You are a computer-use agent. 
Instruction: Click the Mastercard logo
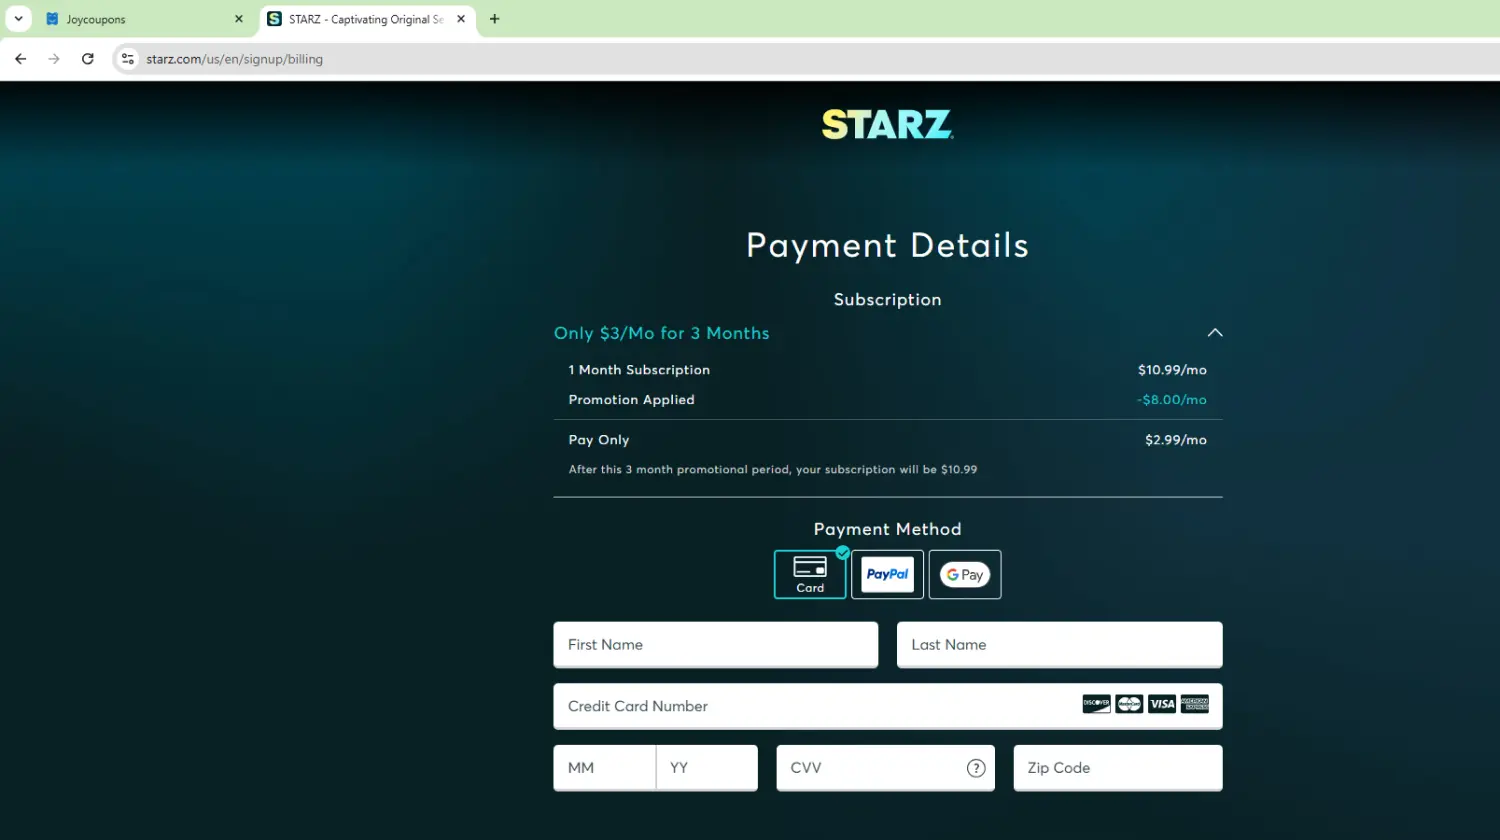pyautogui.click(x=1129, y=704)
